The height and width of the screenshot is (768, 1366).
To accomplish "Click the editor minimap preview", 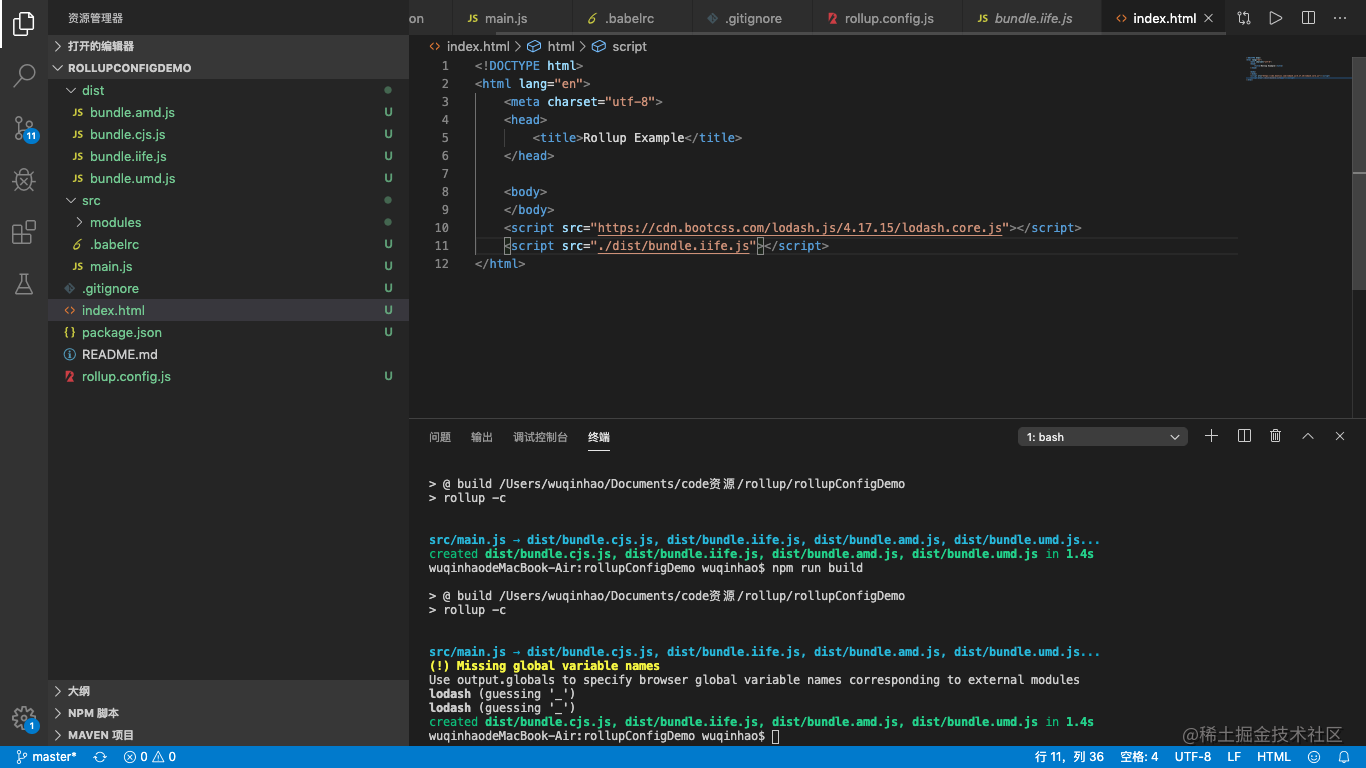I will point(1297,68).
